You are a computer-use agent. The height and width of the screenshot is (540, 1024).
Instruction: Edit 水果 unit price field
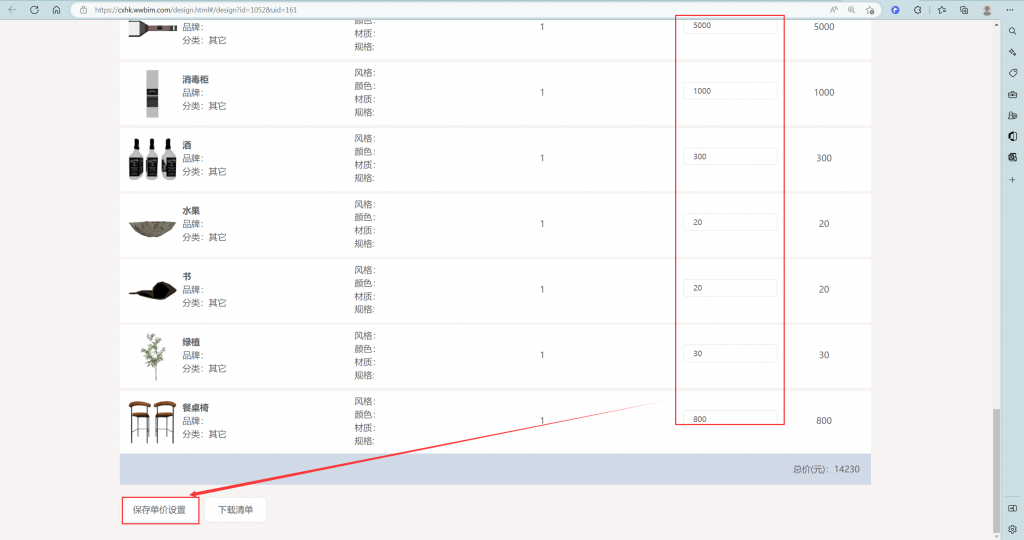[730, 222]
